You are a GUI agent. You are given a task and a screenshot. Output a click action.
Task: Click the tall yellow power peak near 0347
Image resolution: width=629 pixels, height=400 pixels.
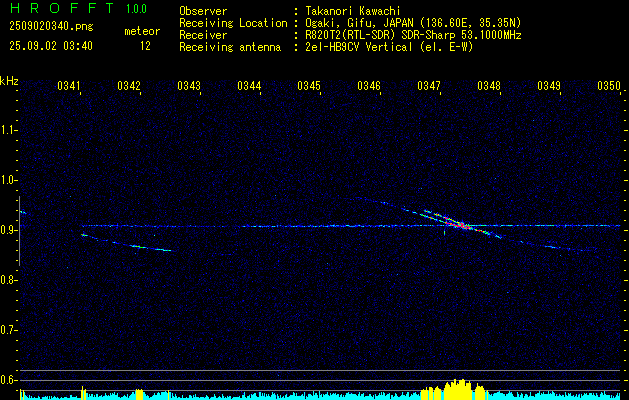[459, 389]
